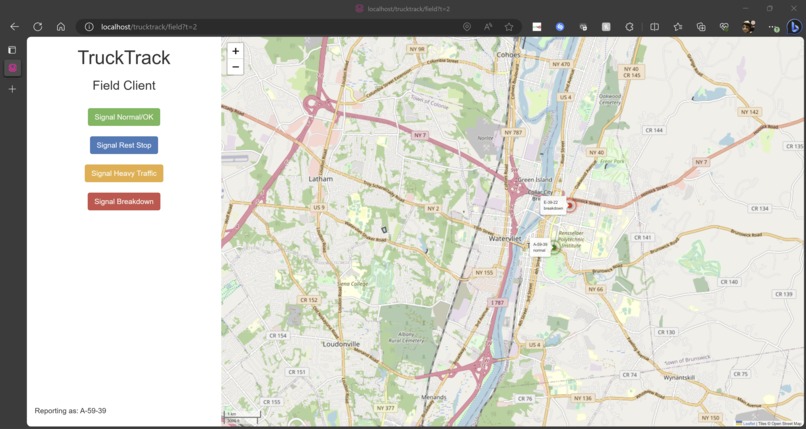The image size is (806, 429).
Task: Add a new tab with plus icon
Action: tap(12, 89)
